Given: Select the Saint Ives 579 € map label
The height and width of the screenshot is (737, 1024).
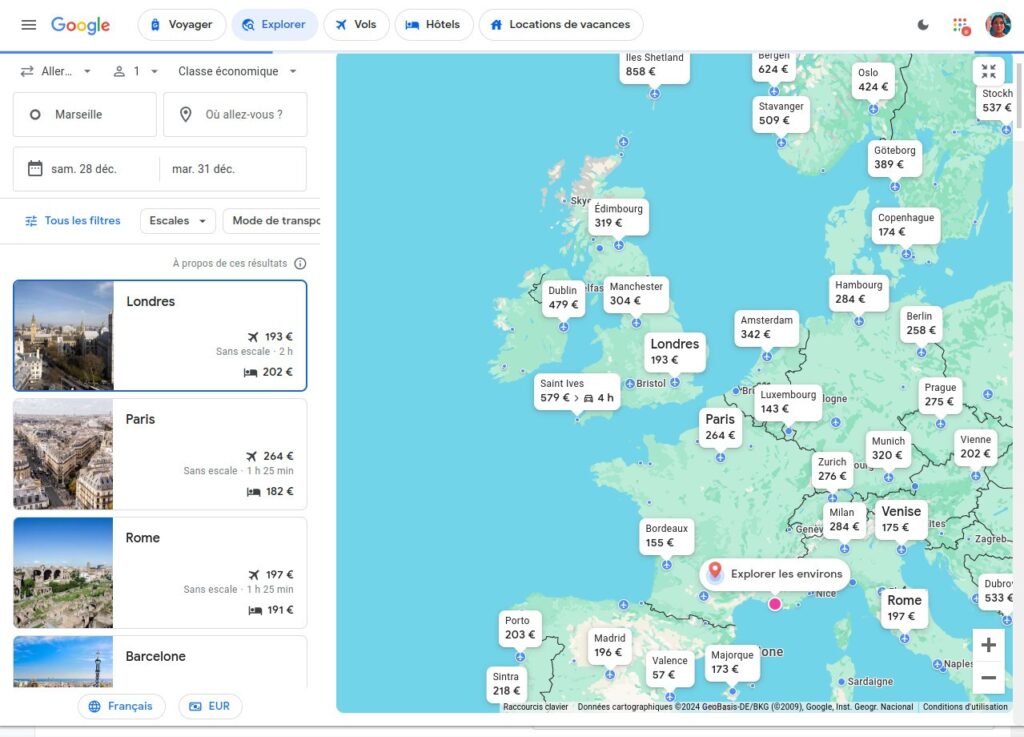Looking at the screenshot, I should (577, 390).
